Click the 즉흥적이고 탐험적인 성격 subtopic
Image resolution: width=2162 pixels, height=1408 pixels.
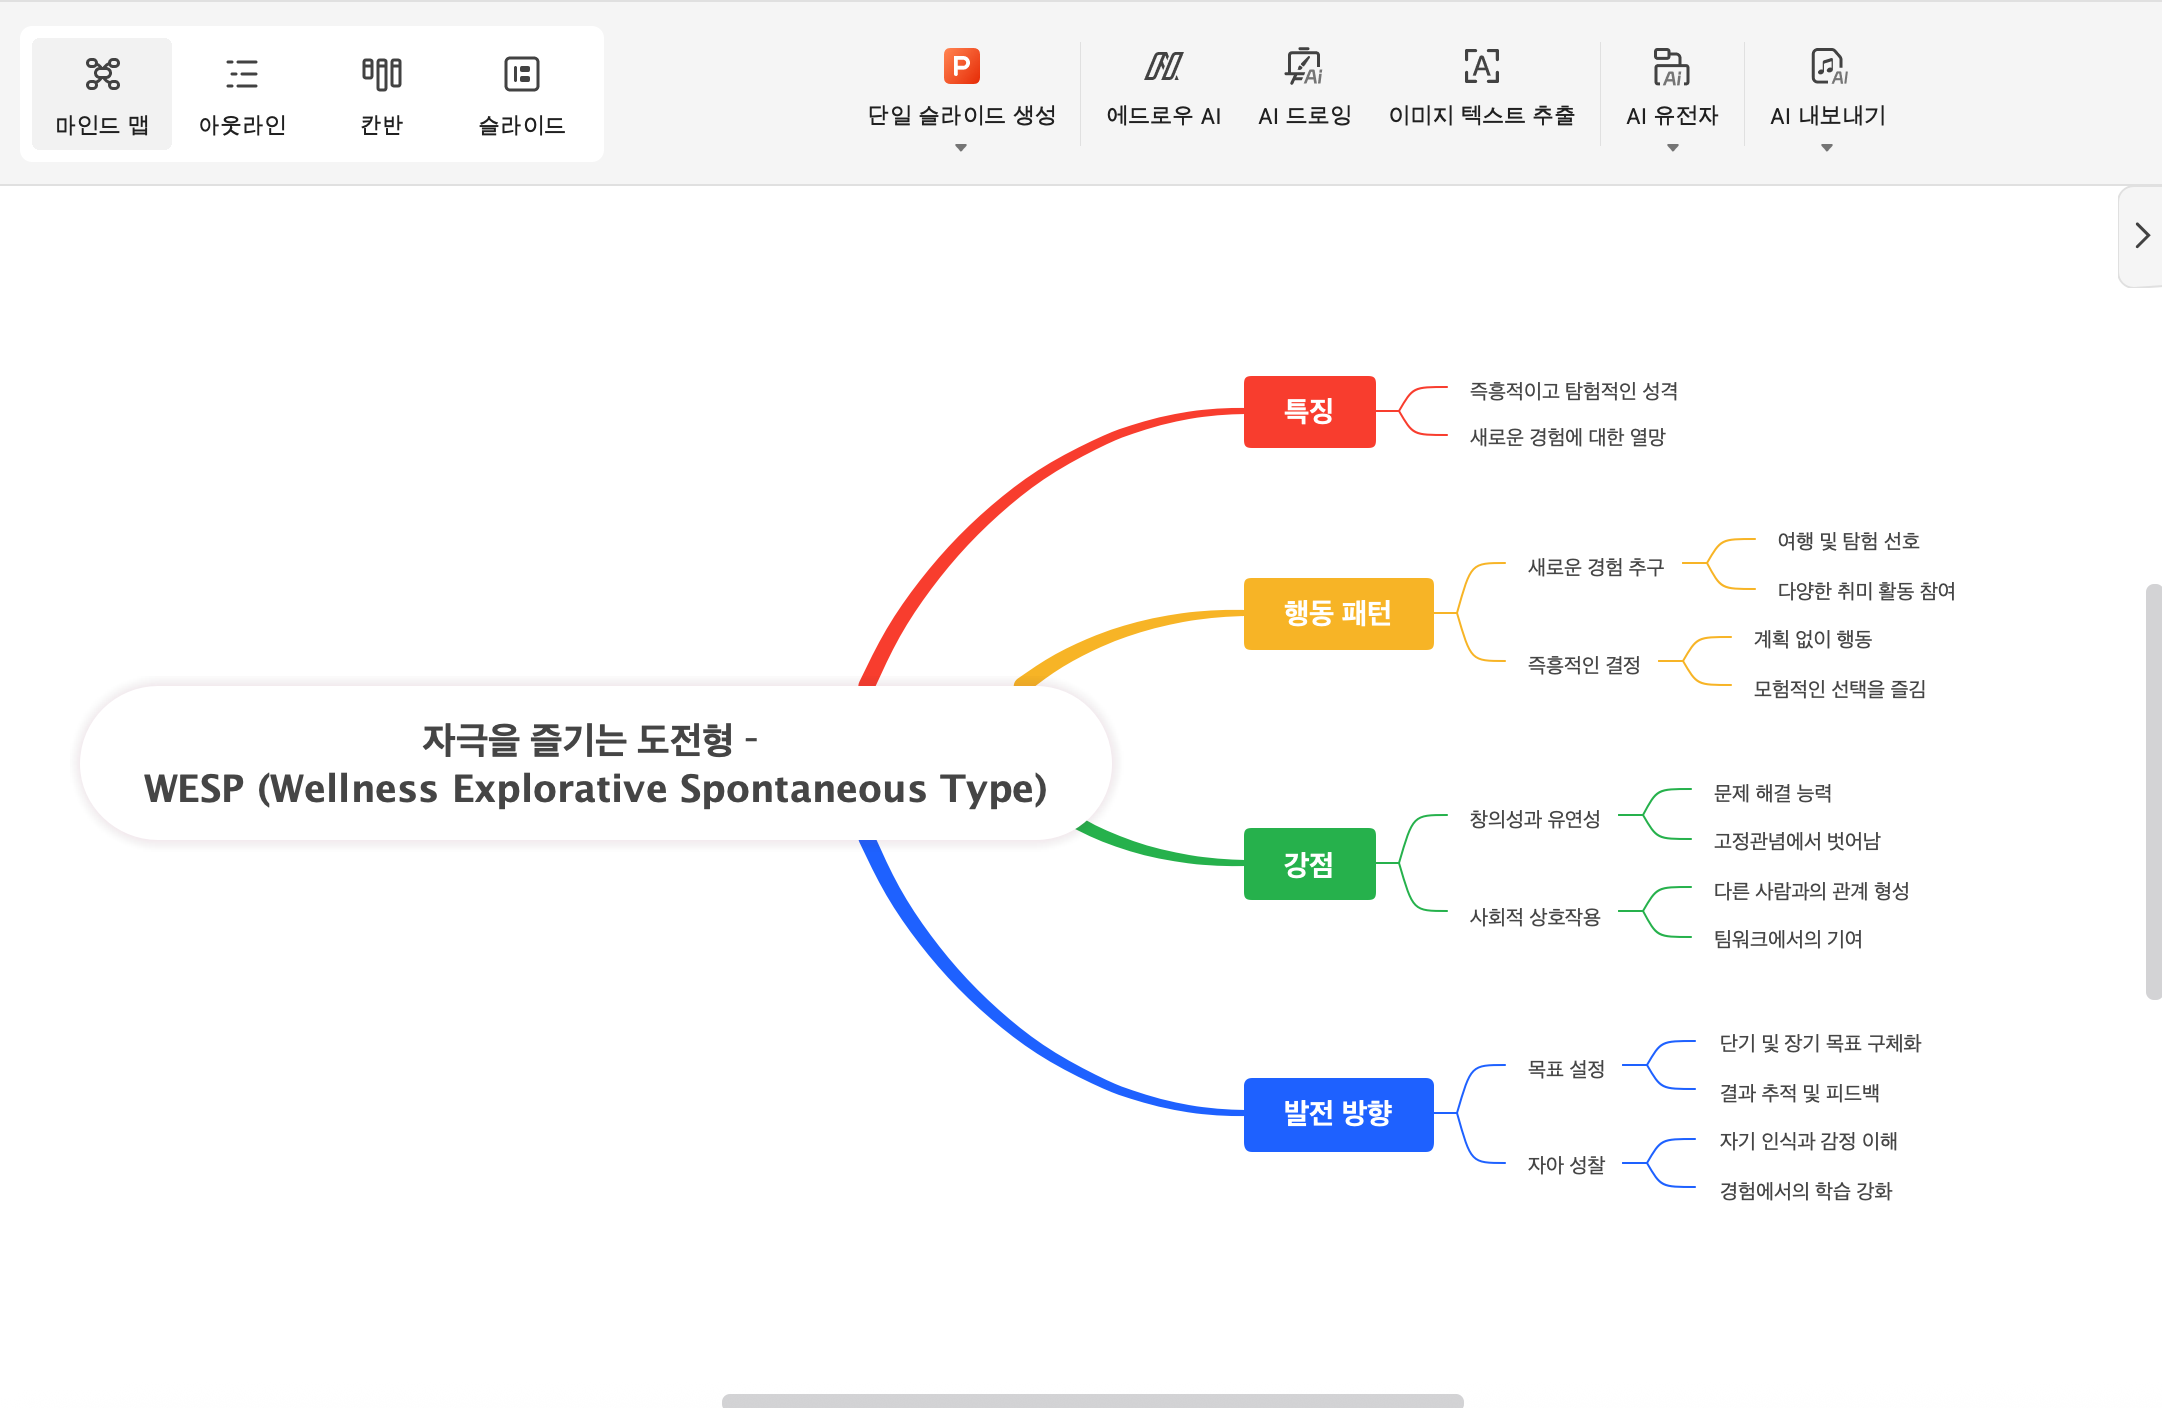(x=1574, y=391)
